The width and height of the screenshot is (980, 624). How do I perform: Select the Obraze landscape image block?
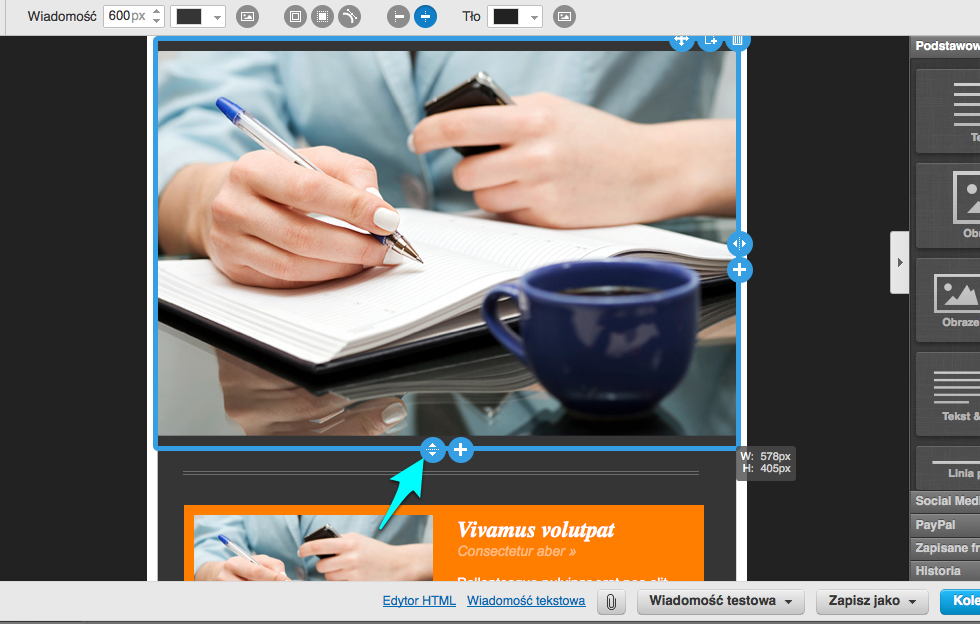click(x=948, y=300)
